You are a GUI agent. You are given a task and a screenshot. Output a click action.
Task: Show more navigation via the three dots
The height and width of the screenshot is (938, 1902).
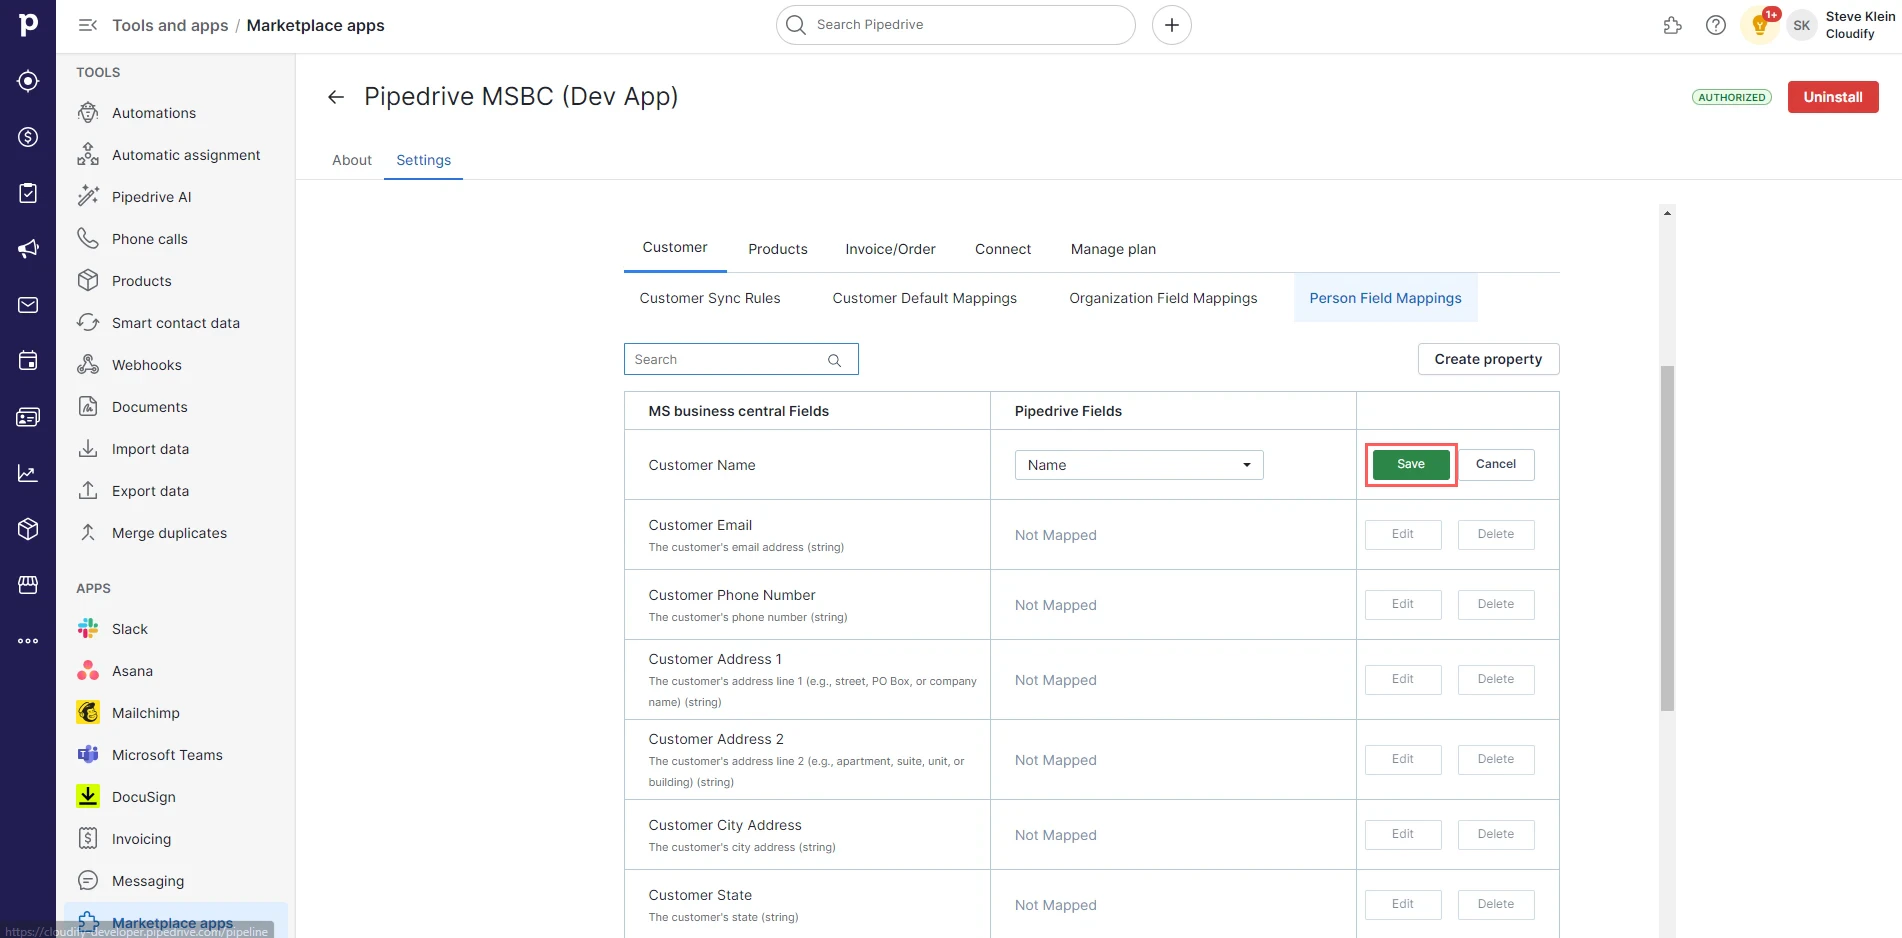click(28, 641)
